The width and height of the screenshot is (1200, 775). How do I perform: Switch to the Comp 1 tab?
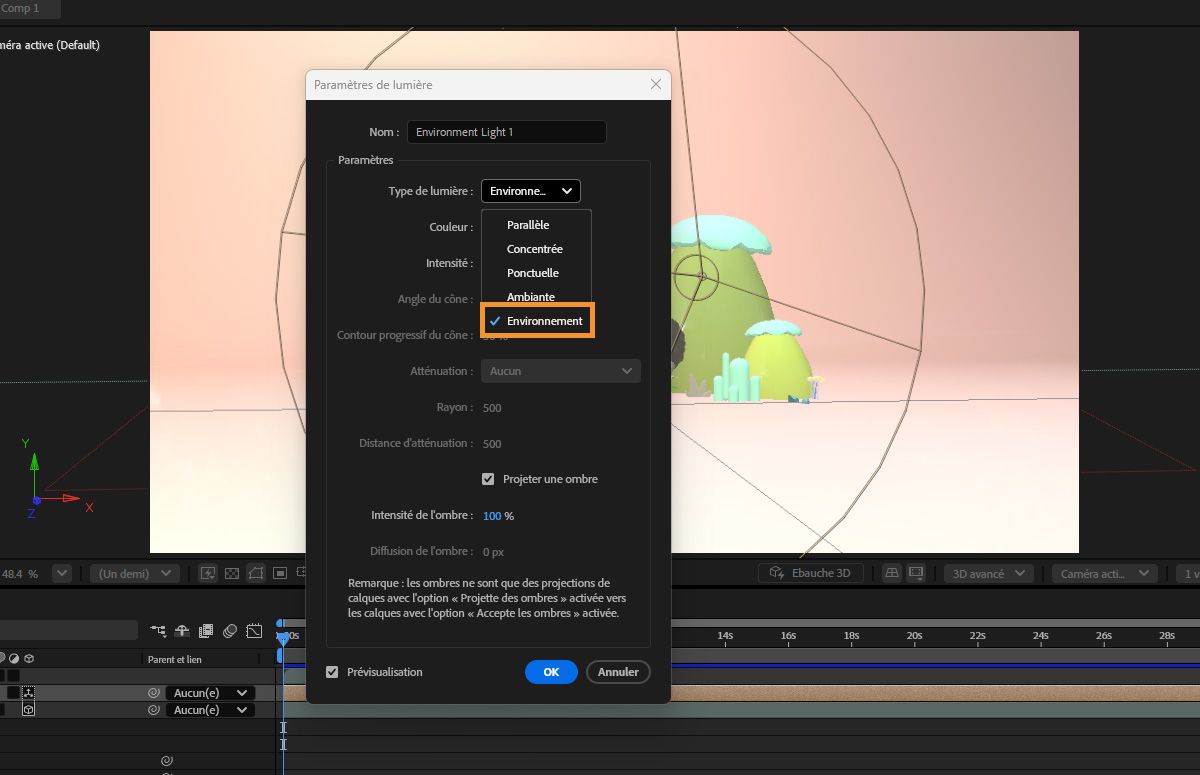(20, 8)
